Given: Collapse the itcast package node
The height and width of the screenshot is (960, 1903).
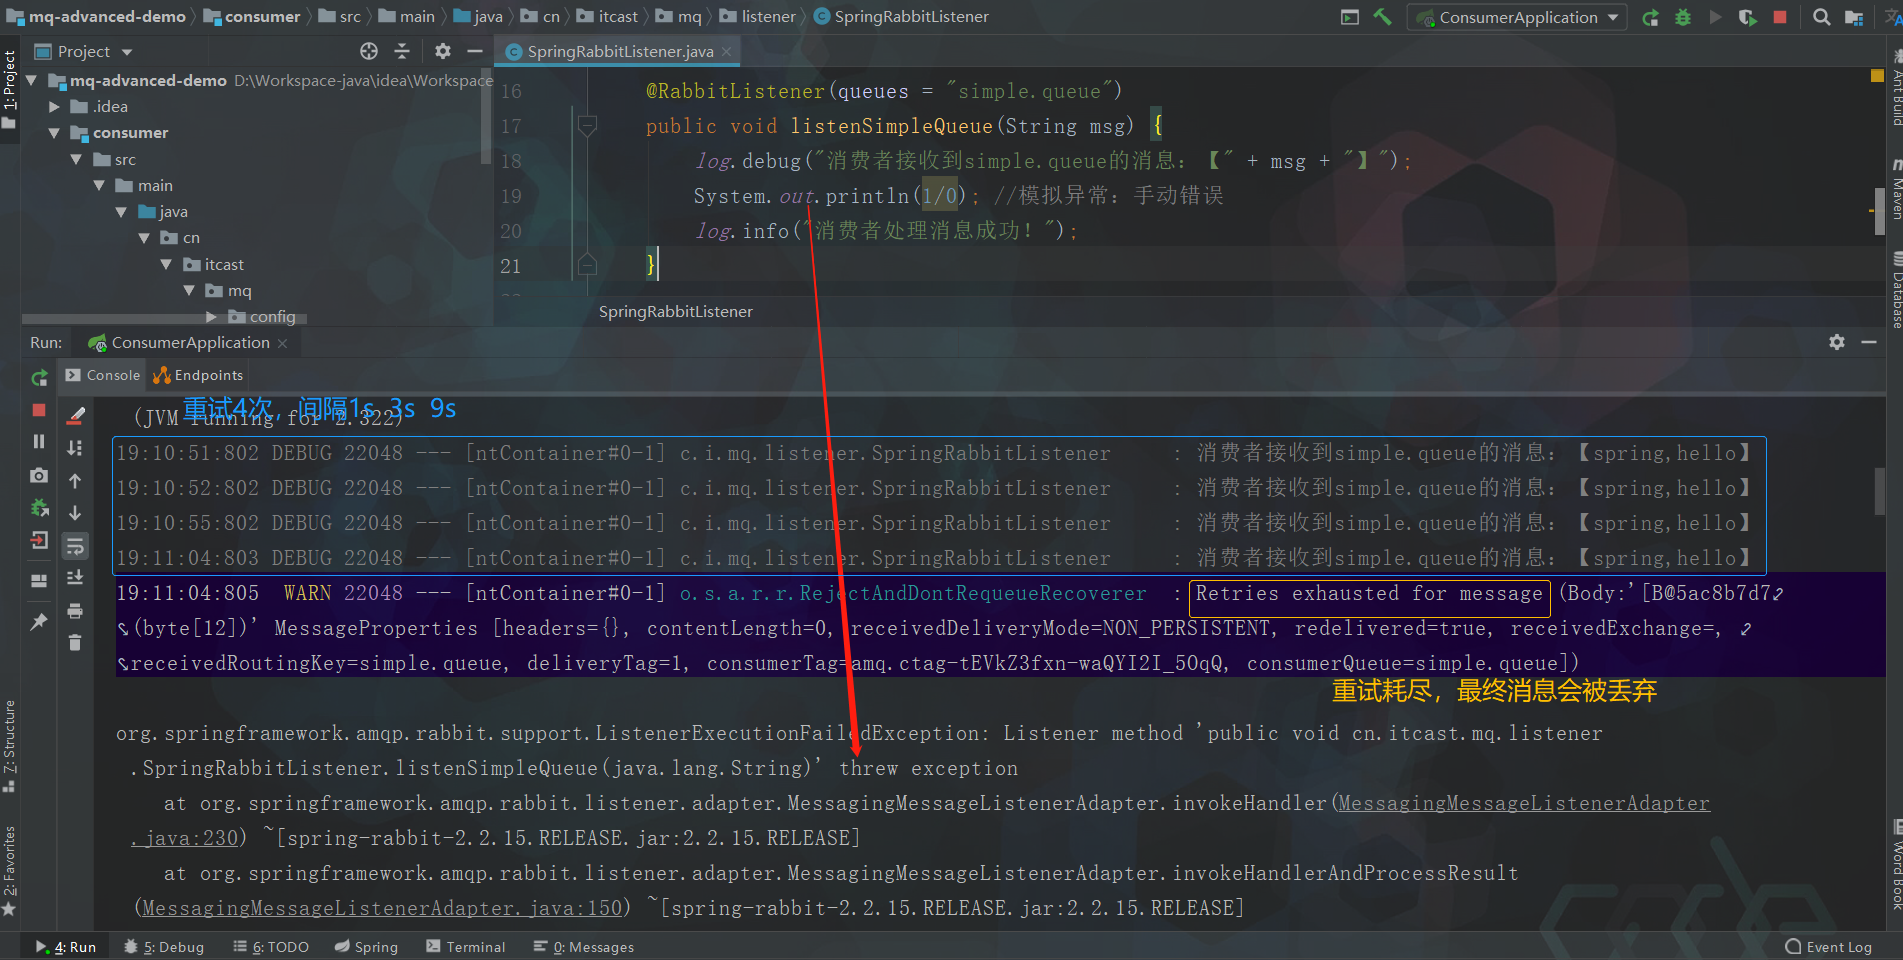Looking at the screenshot, I should coord(166,265).
